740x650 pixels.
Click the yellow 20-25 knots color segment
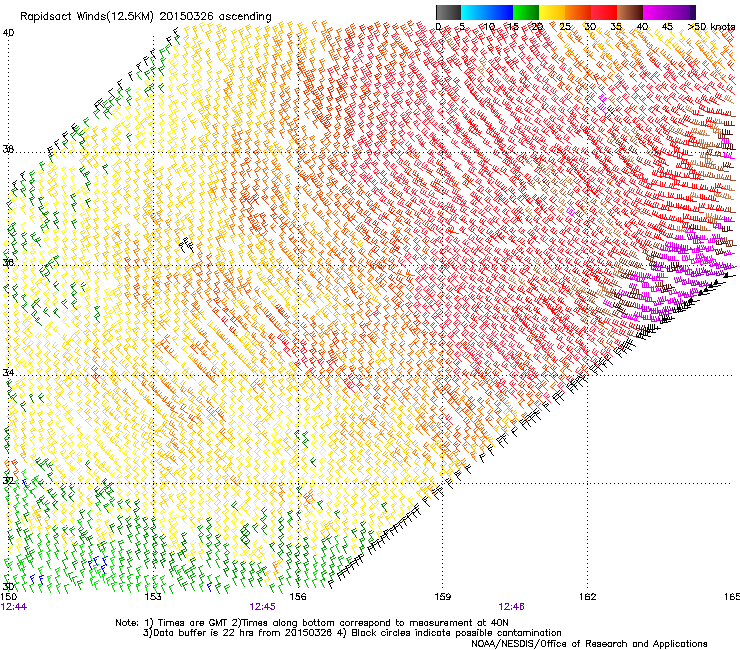tap(552, 12)
